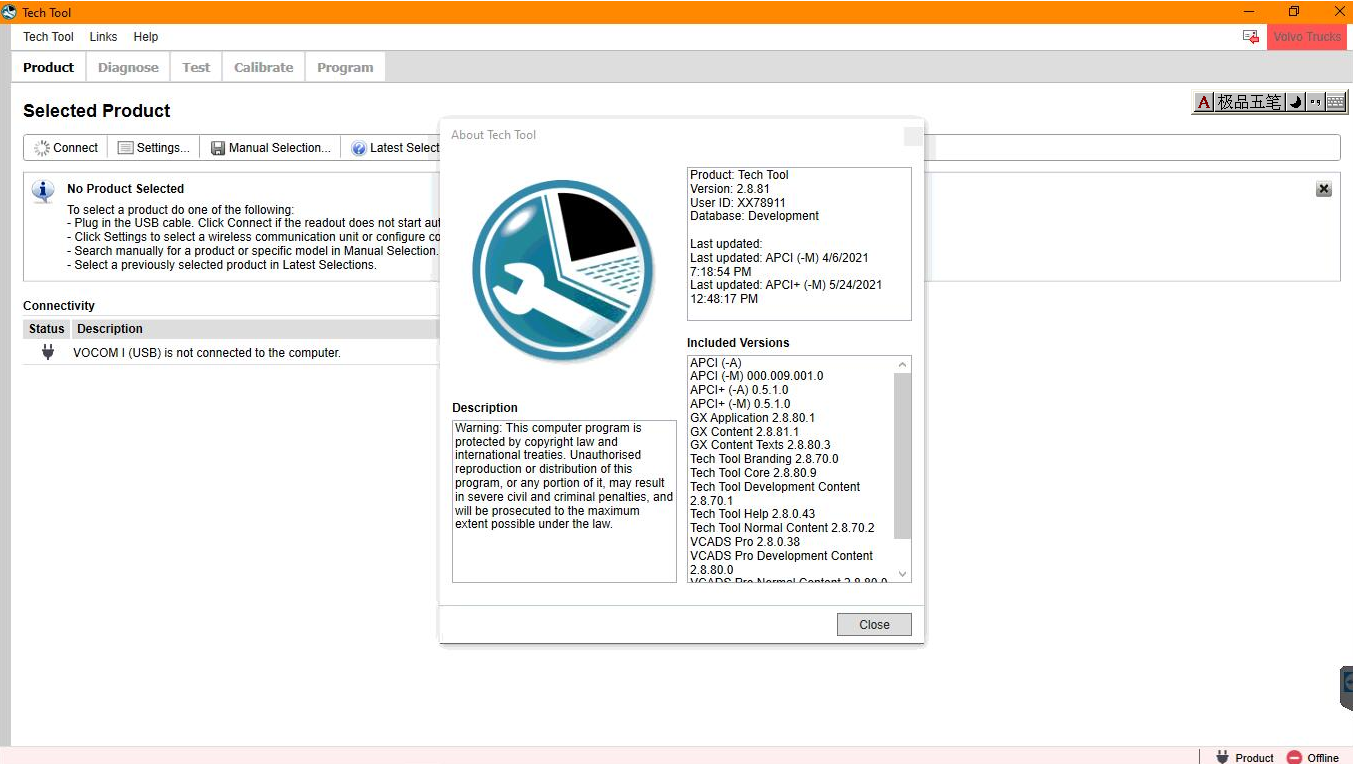Image resolution: width=1353 pixels, height=764 pixels.
Task: Click the info icon beside No Product Selected
Action: click(42, 191)
